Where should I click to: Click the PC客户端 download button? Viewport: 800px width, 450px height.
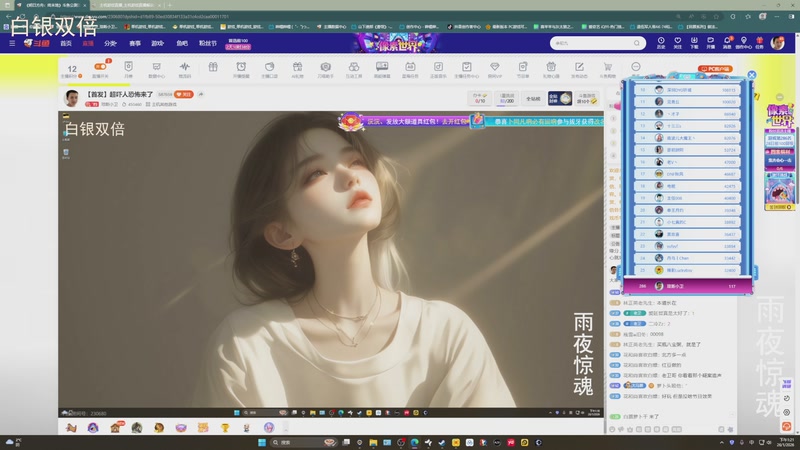coord(716,69)
